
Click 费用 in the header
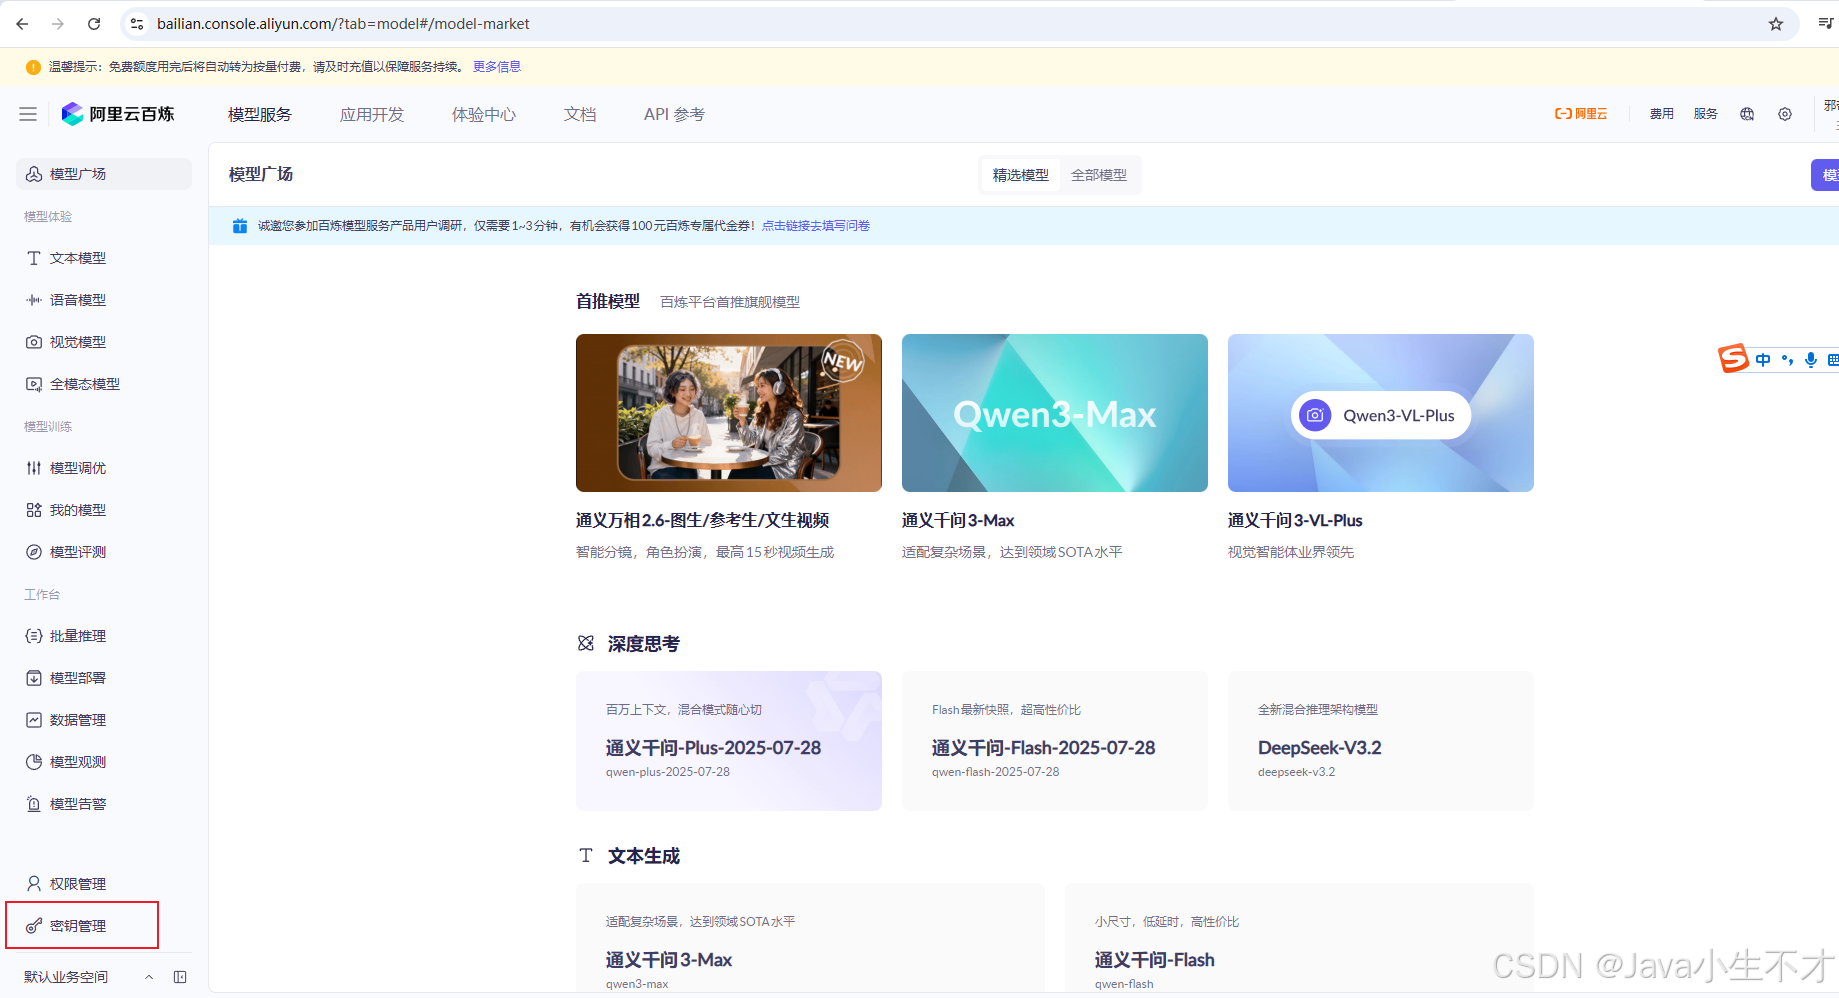[x=1662, y=114]
